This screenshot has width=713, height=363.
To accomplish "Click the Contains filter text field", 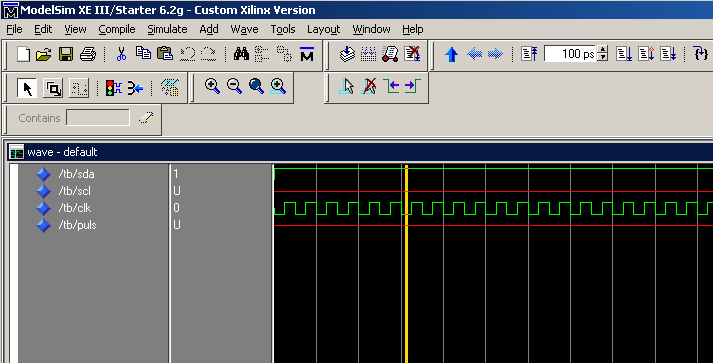I will [98, 118].
